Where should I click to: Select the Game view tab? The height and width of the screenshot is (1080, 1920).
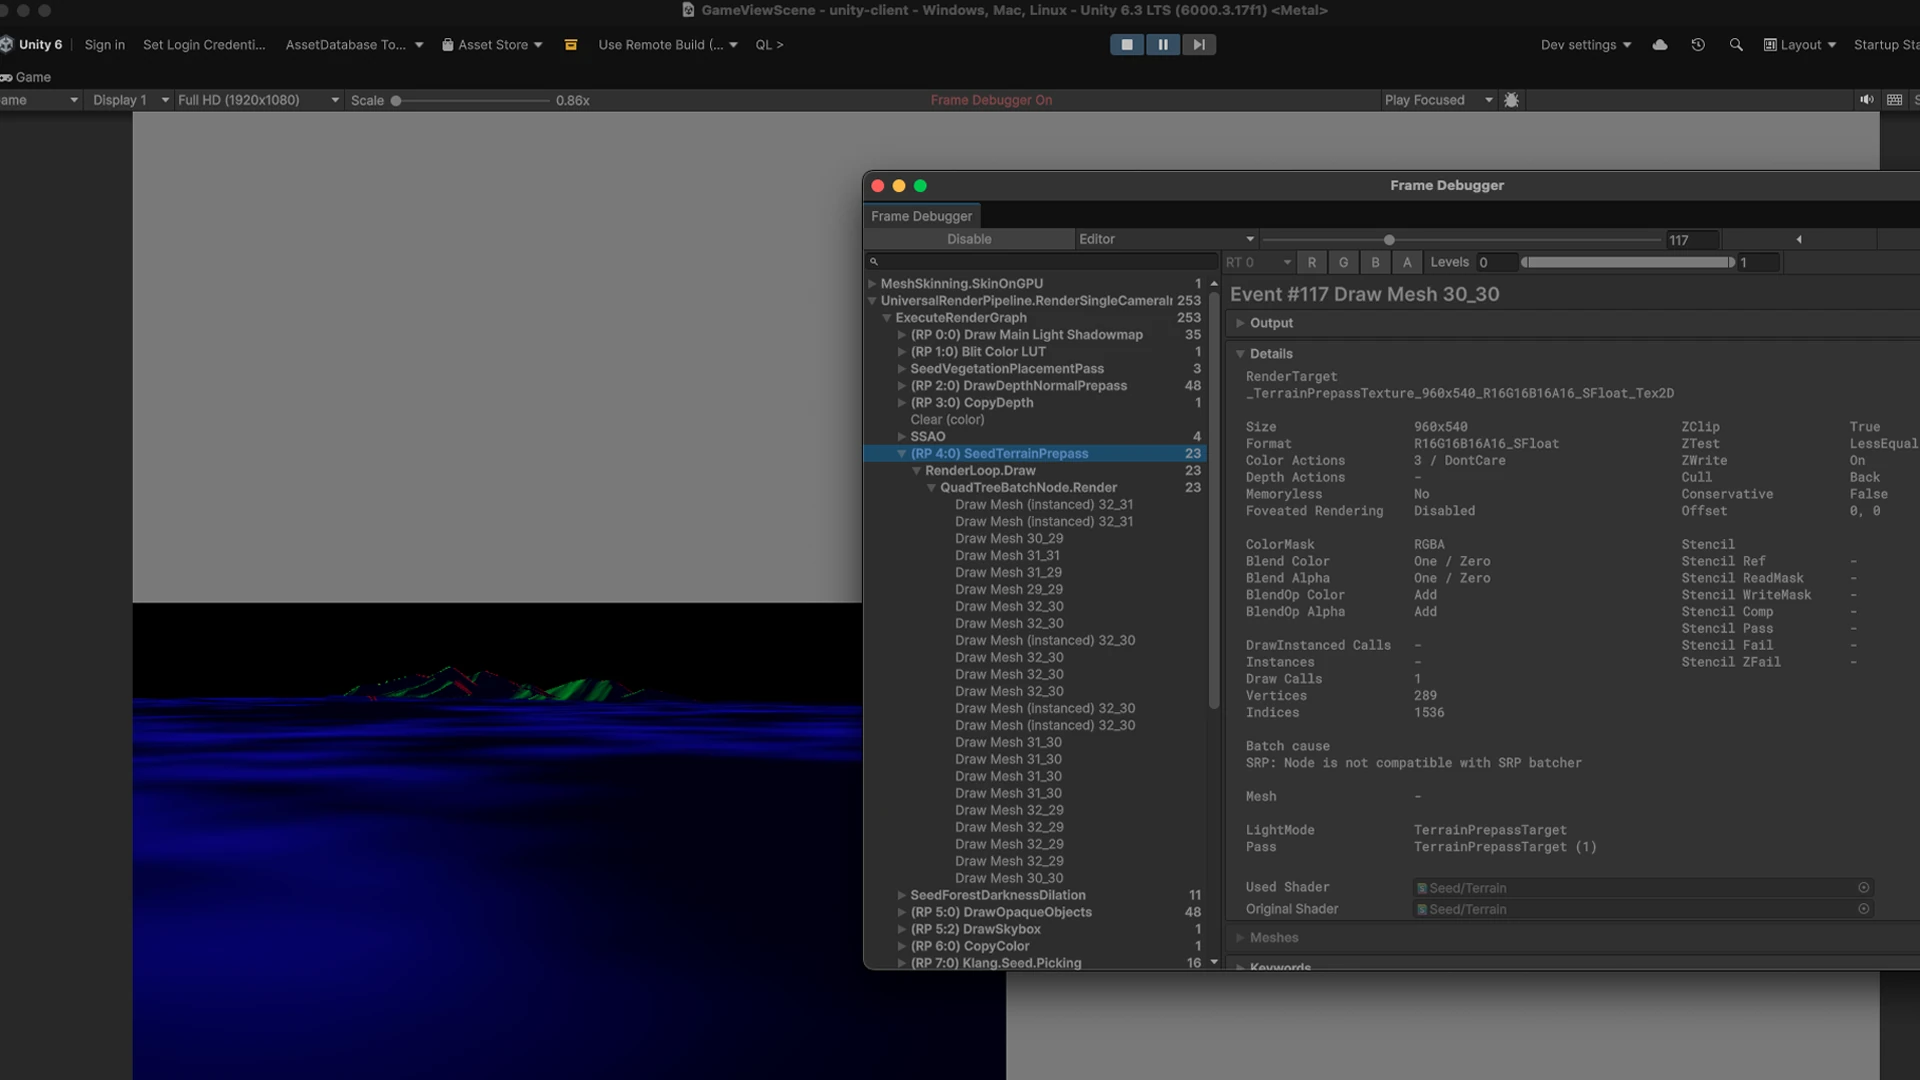click(x=27, y=77)
